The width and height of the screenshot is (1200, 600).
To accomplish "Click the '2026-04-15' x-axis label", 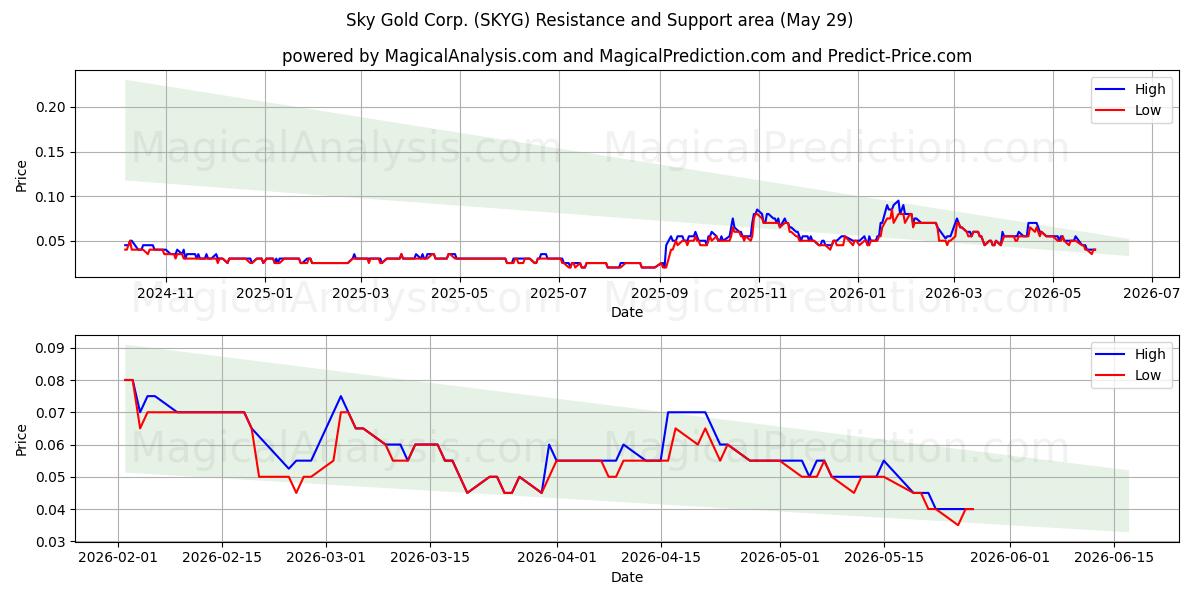I will pyautogui.click(x=661, y=558).
